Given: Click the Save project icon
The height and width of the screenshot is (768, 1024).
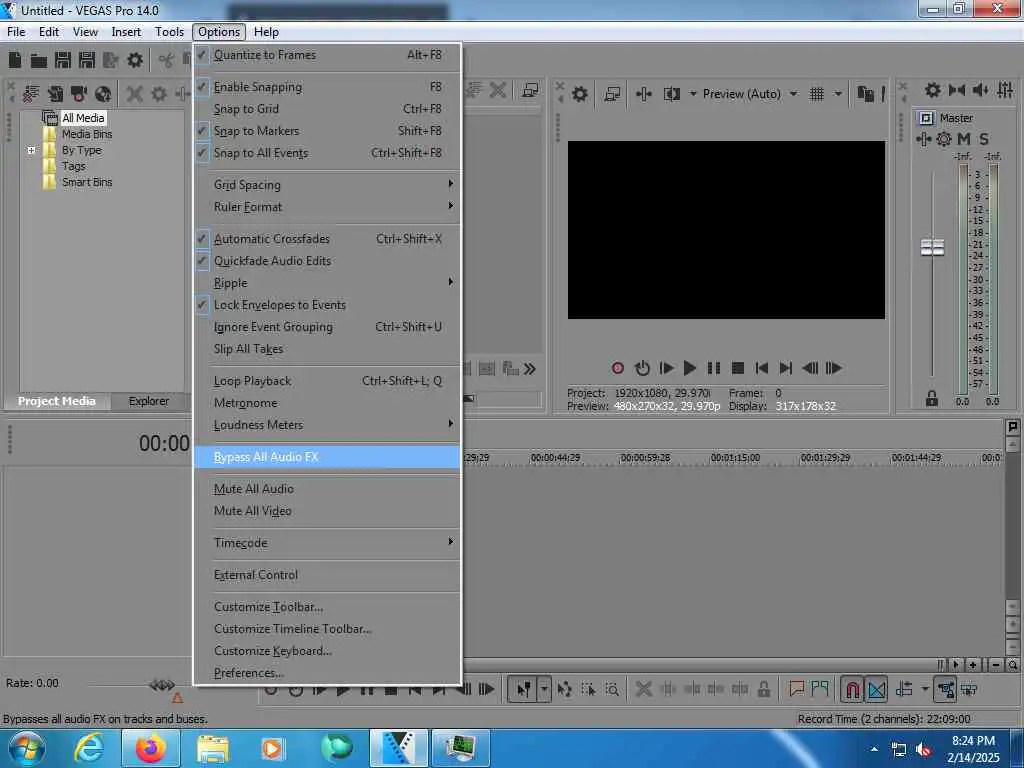Looking at the screenshot, I should 63,61.
